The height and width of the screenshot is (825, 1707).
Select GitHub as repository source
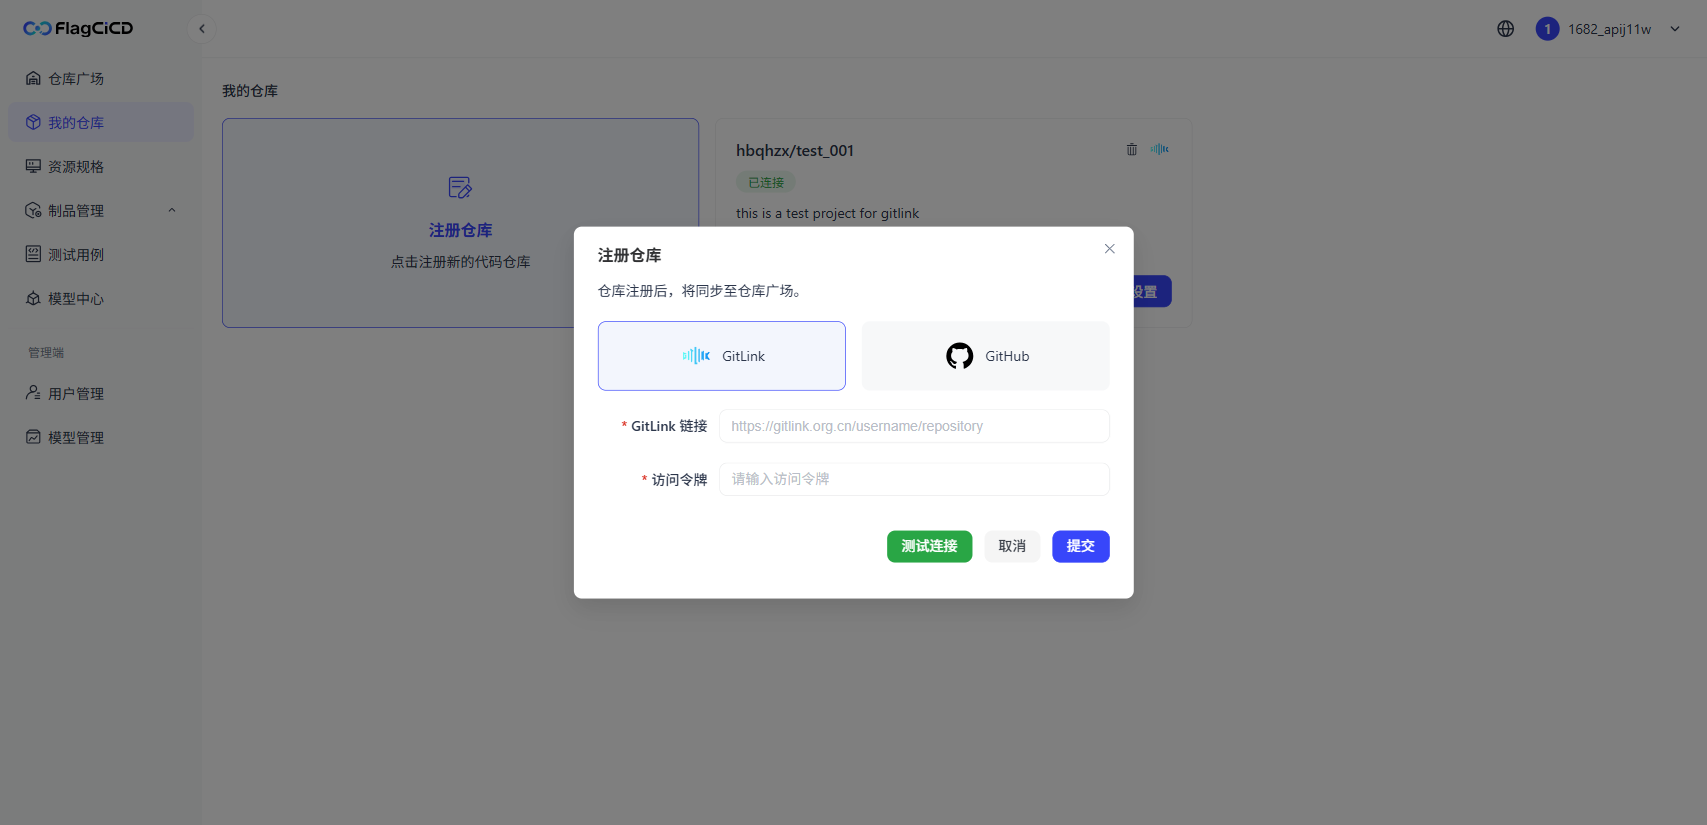pyautogui.click(x=986, y=356)
